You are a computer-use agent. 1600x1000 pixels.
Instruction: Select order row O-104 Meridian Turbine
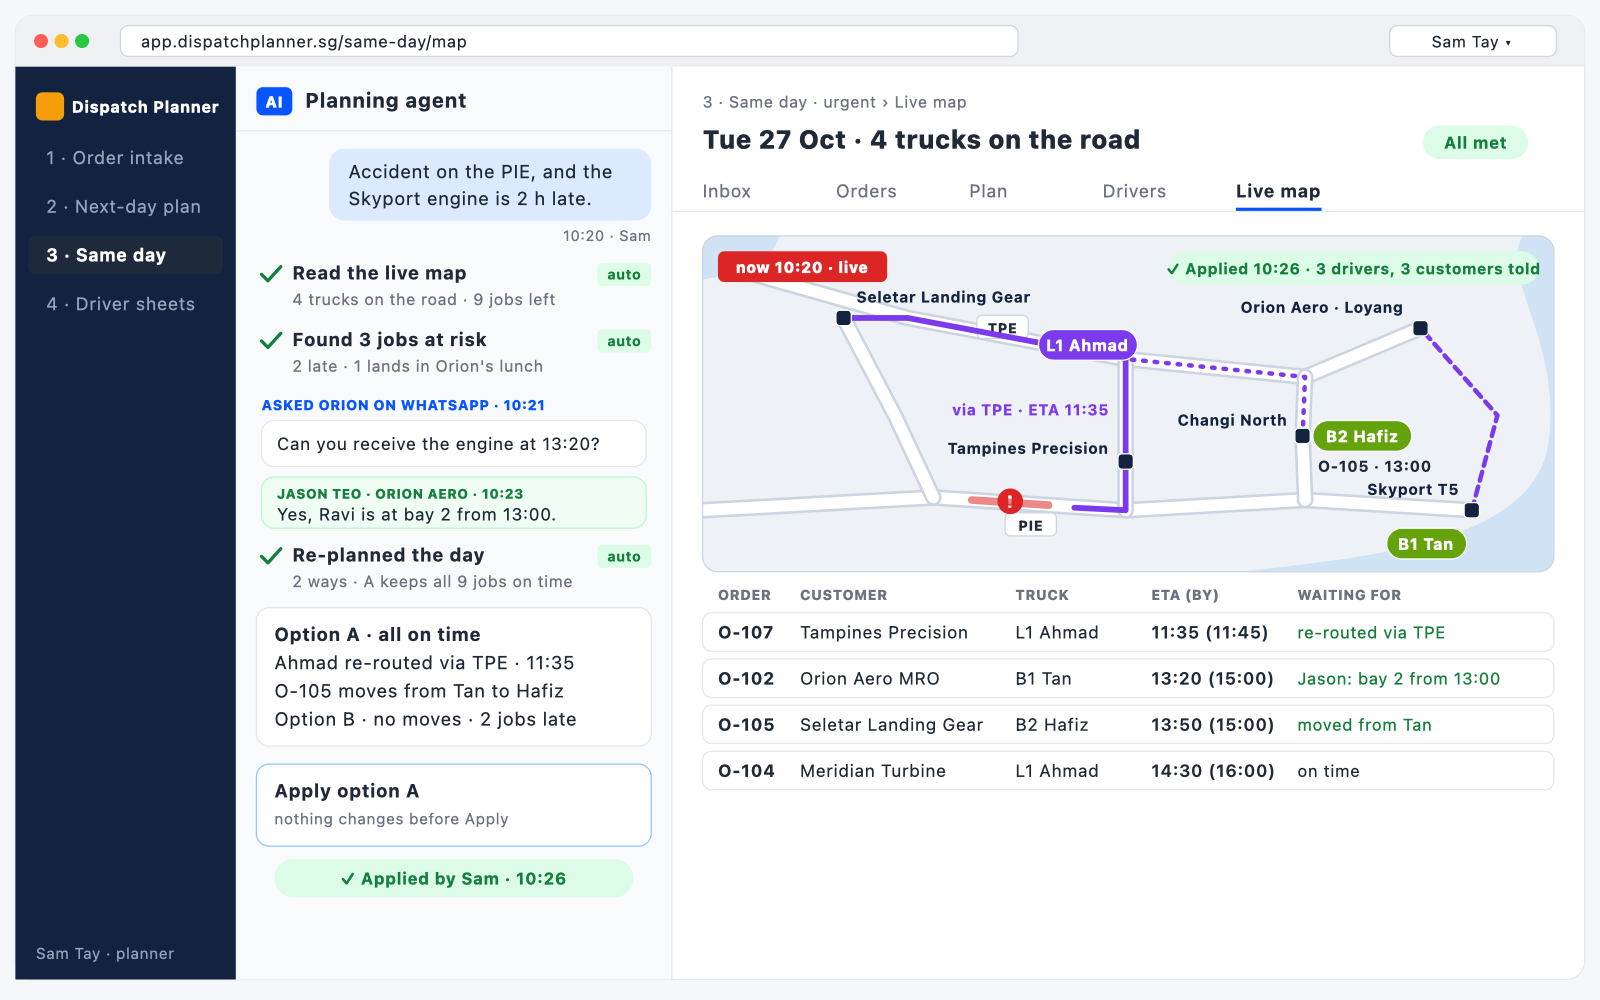point(1128,770)
